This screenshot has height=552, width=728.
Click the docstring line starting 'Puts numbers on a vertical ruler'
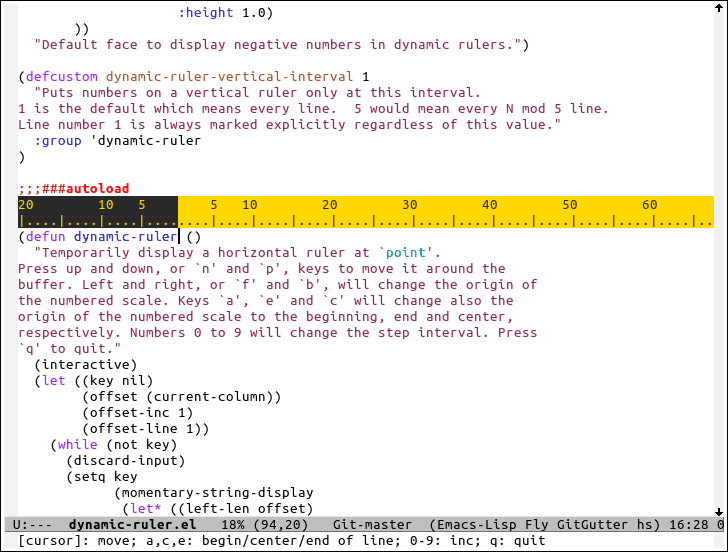click(x=257, y=92)
